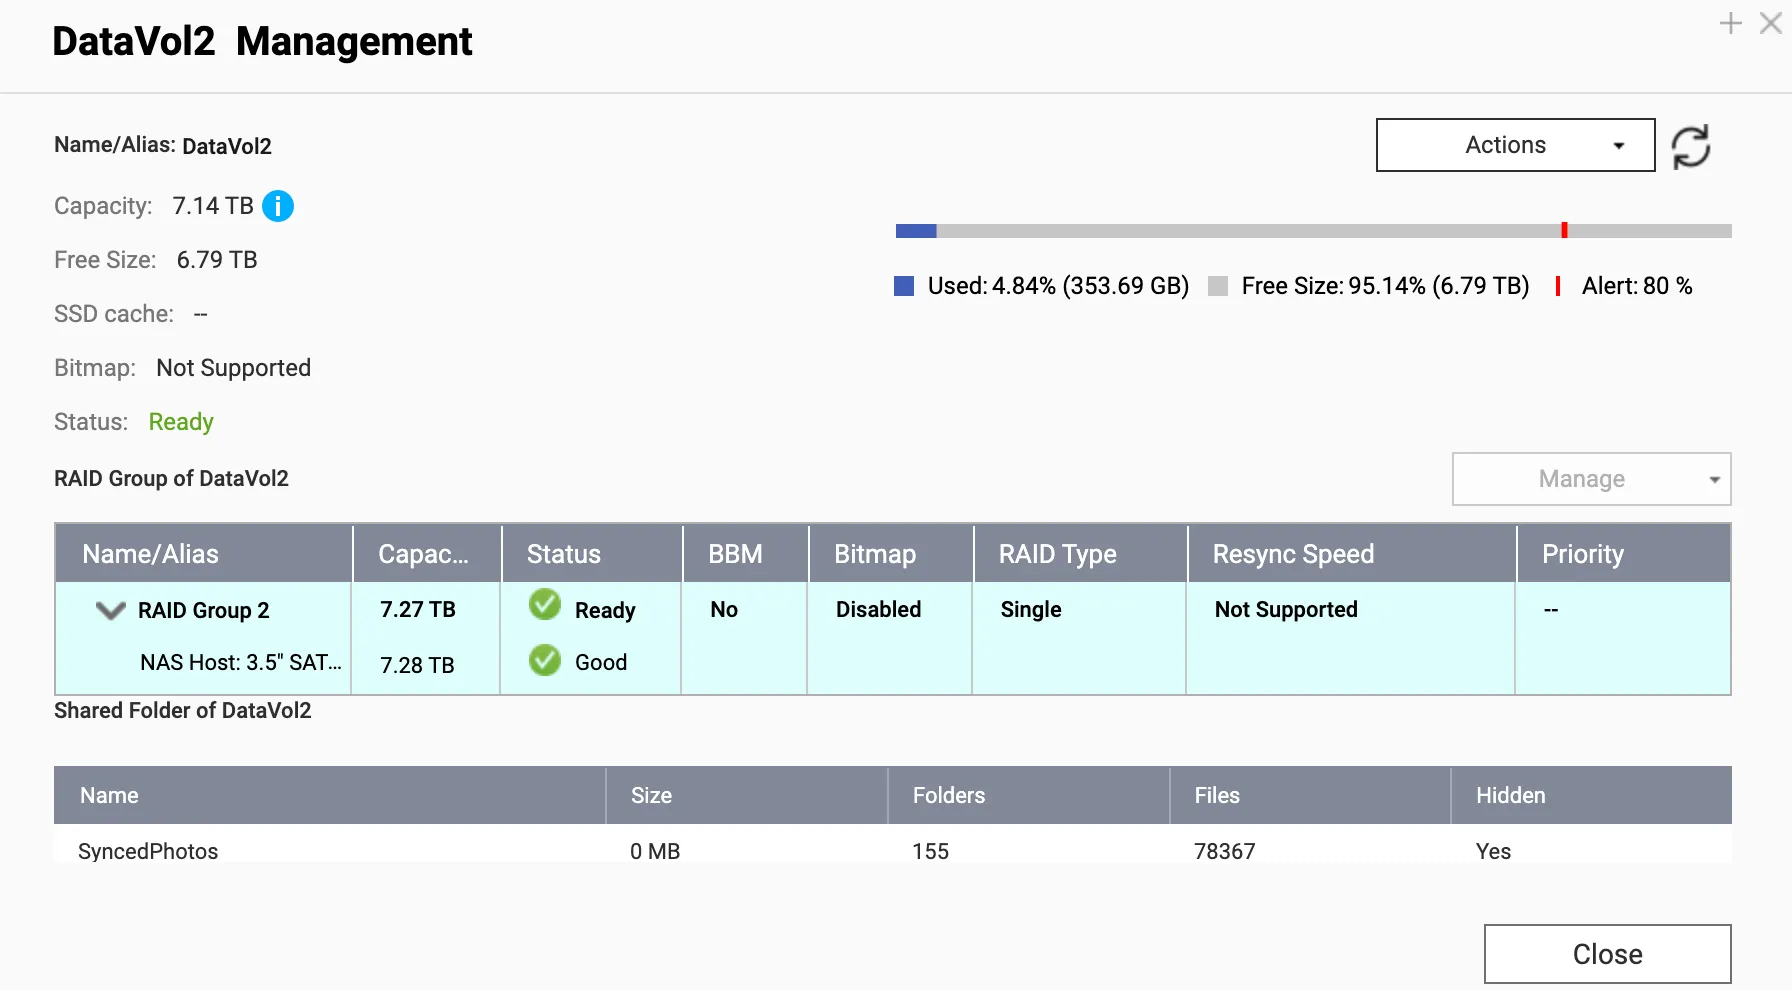Click the plus icon in top corner
The height and width of the screenshot is (990, 1792).
pos(1730,23)
